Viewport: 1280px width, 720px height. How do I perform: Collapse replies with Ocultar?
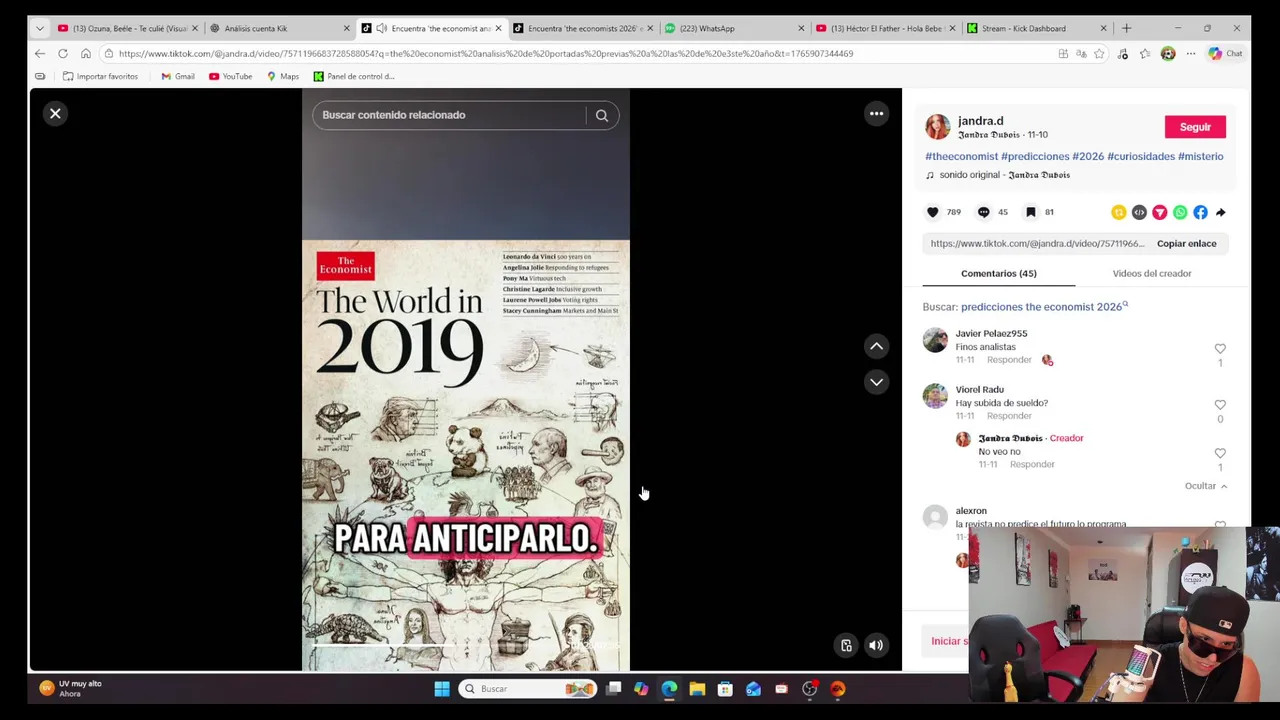[1205, 486]
